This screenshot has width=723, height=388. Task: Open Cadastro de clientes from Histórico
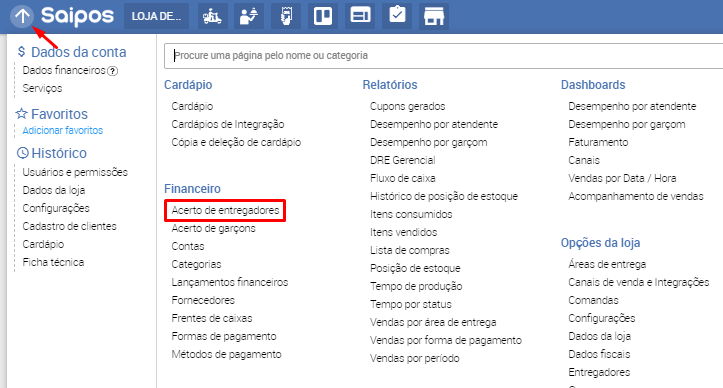click(x=70, y=226)
